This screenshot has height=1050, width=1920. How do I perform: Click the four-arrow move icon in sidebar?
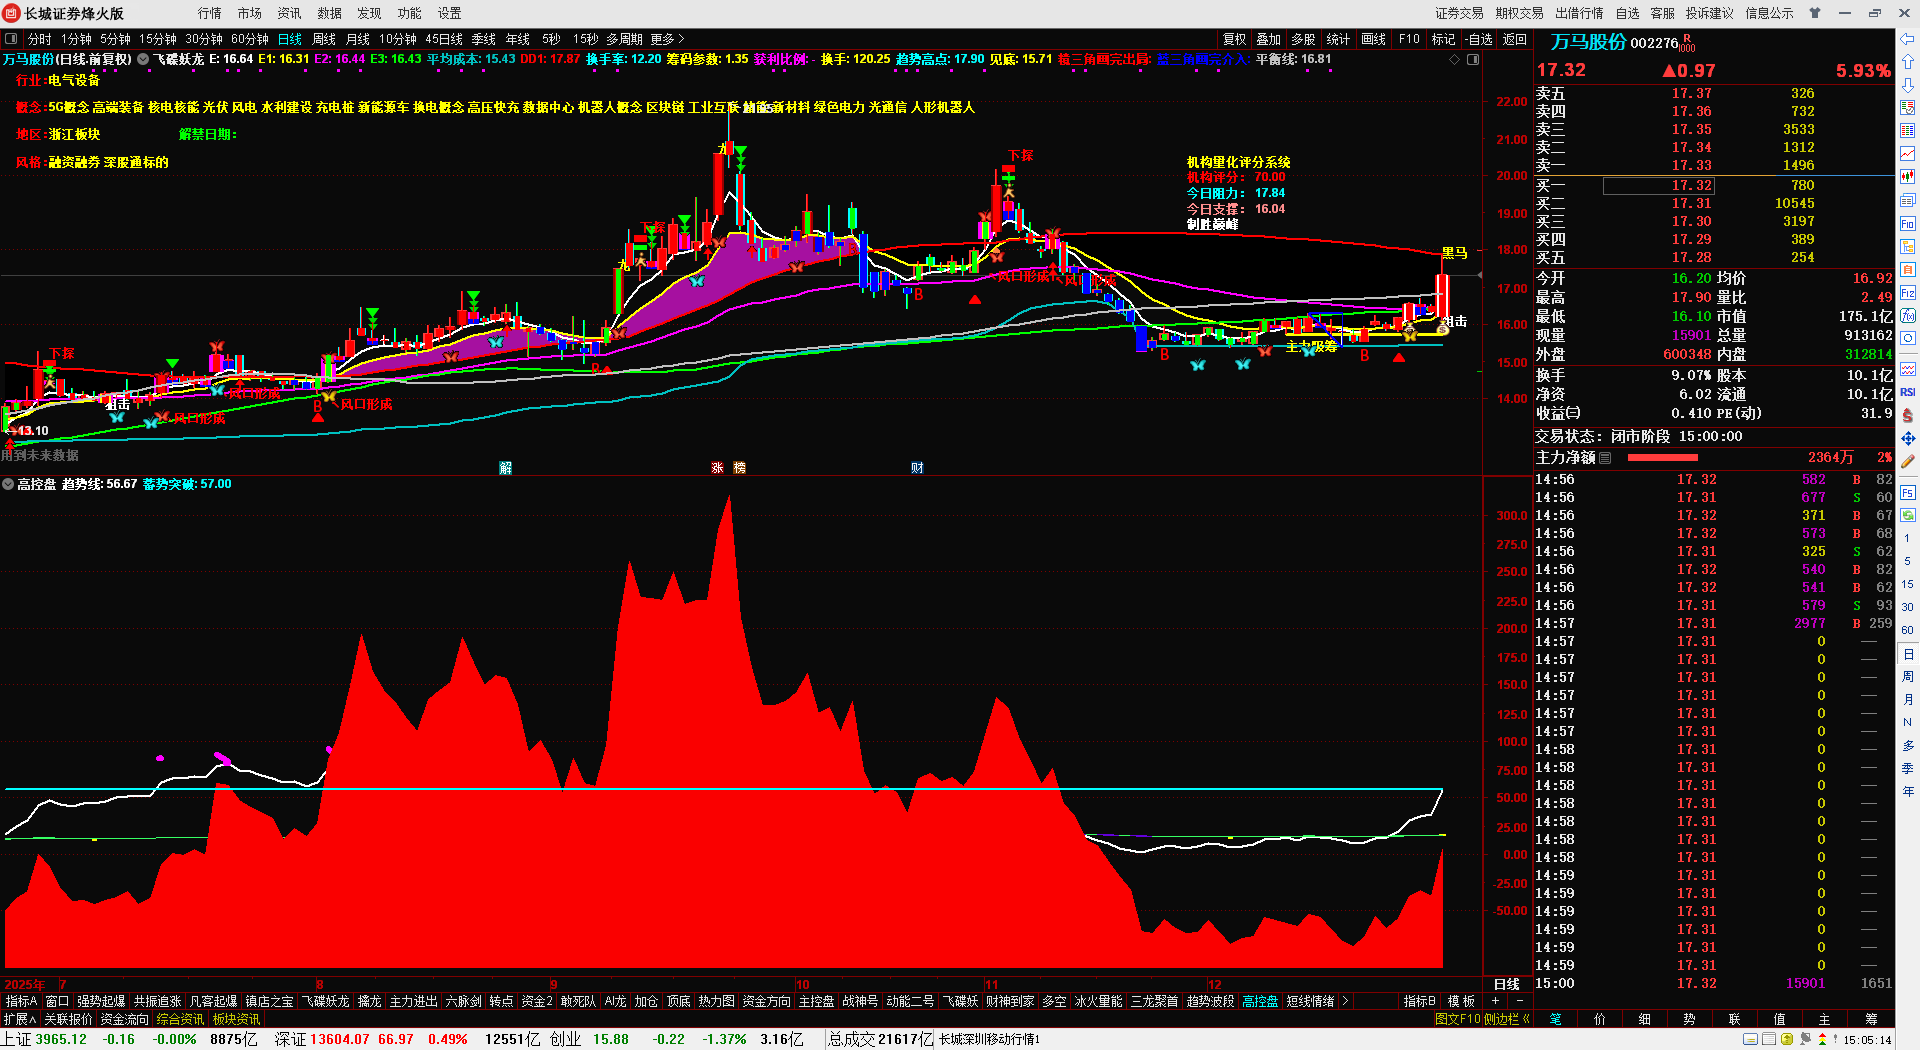pyautogui.click(x=1908, y=439)
